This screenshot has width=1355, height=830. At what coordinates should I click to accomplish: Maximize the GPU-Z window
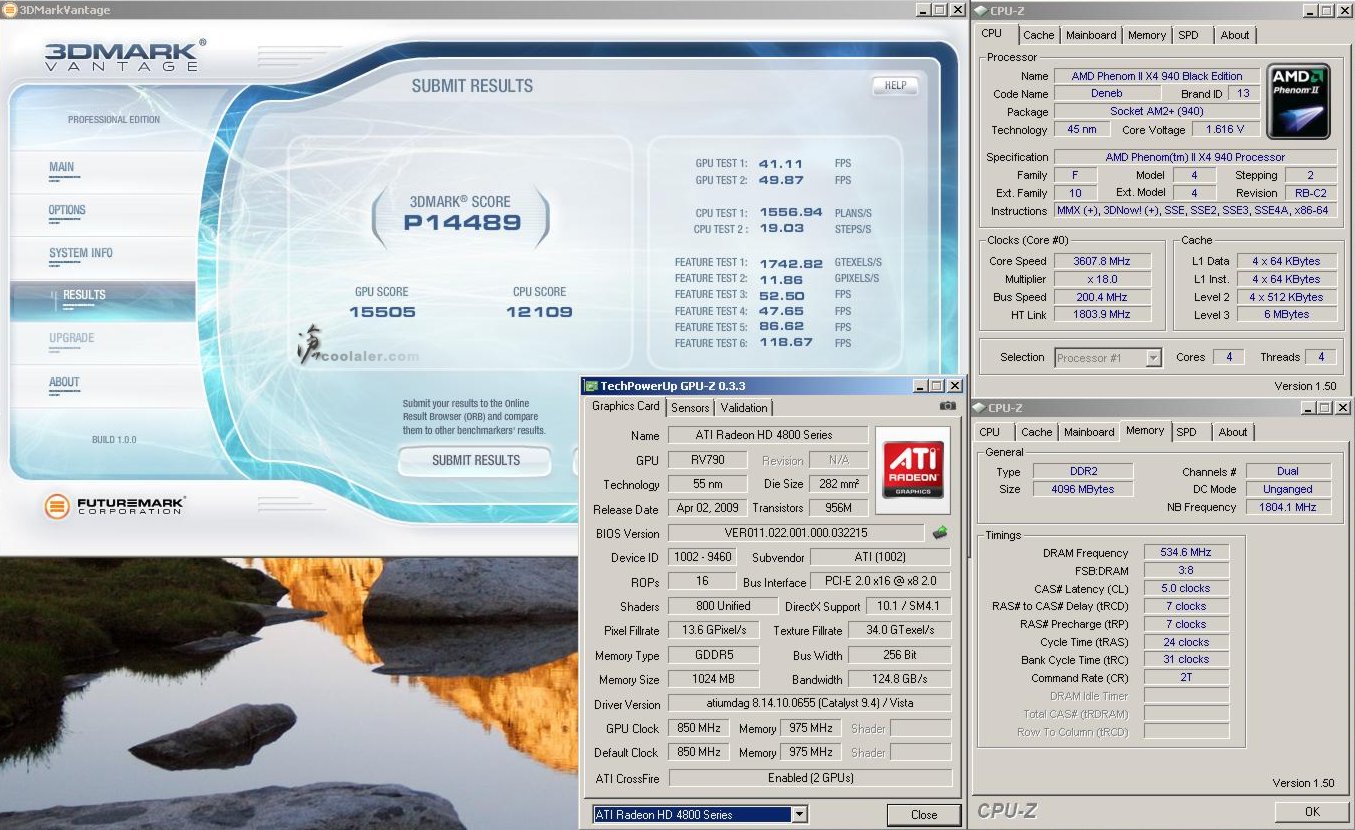[938, 385]
